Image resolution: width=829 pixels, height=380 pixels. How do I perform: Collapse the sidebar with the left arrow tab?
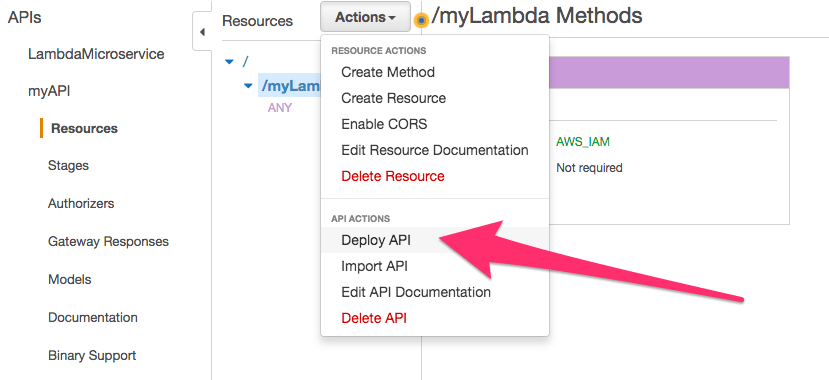point(202,32)
